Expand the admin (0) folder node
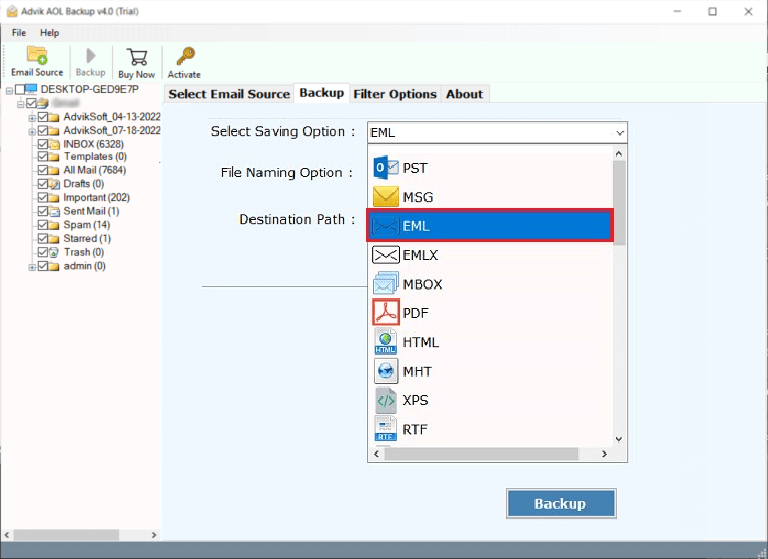Image resolution: width=768 pixels, height=559 pixels. click(32, 267)
